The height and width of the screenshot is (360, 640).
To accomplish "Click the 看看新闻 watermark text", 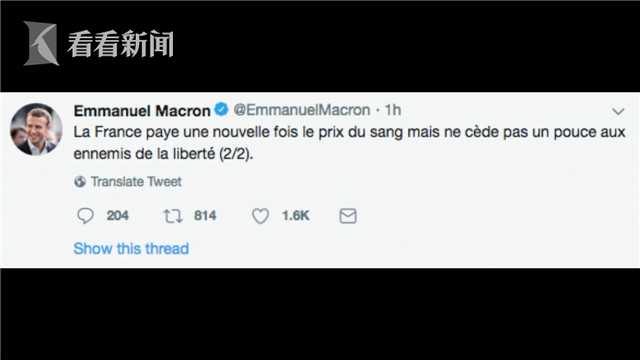I will tap(121, 43).
